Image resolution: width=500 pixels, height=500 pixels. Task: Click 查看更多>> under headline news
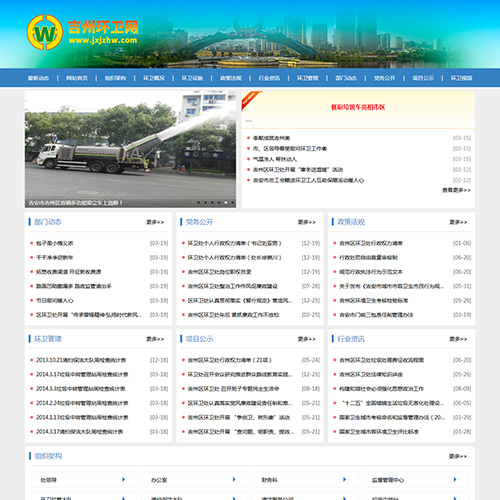click(x=456, y=190)
